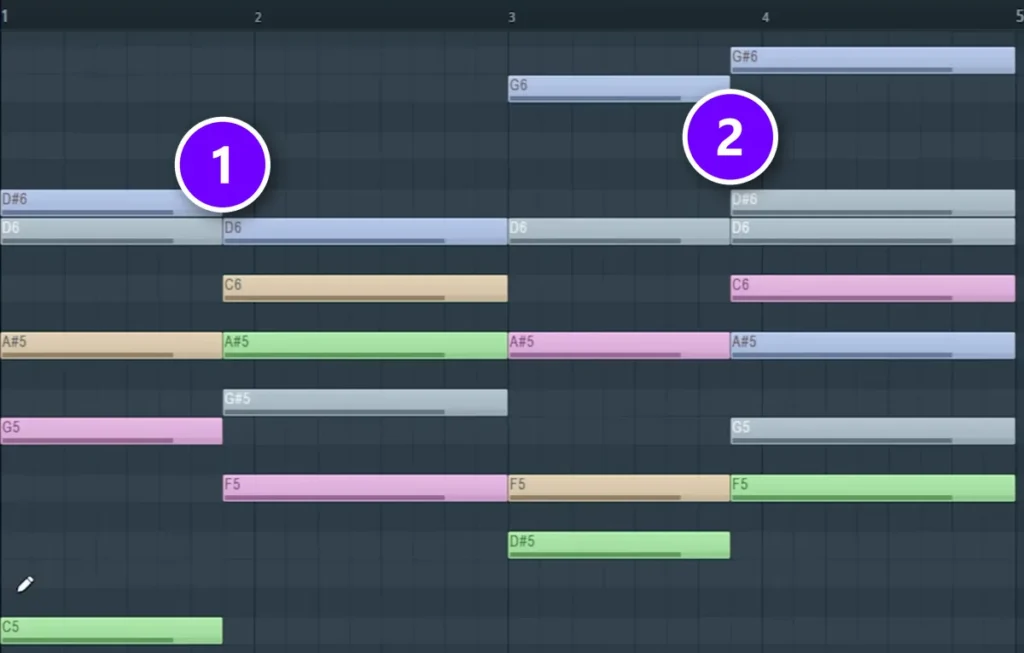
Task: Select the gray D6 note below gray D#6
Action: pos(872,232)
